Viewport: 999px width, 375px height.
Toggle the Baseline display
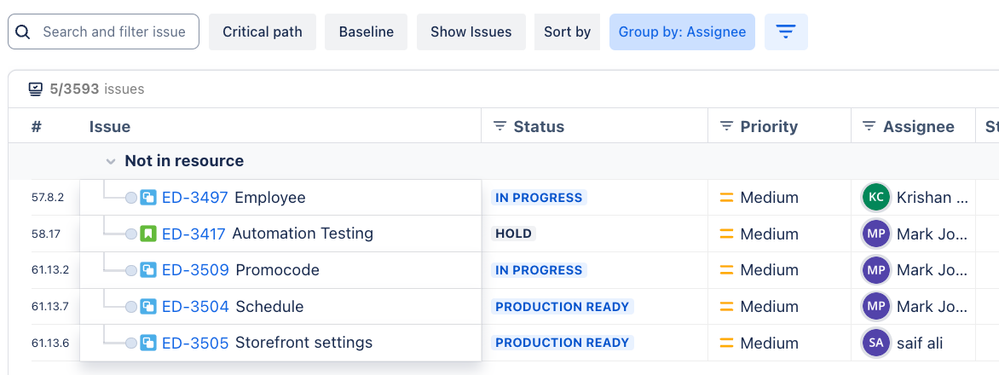(x=366, y=32)
